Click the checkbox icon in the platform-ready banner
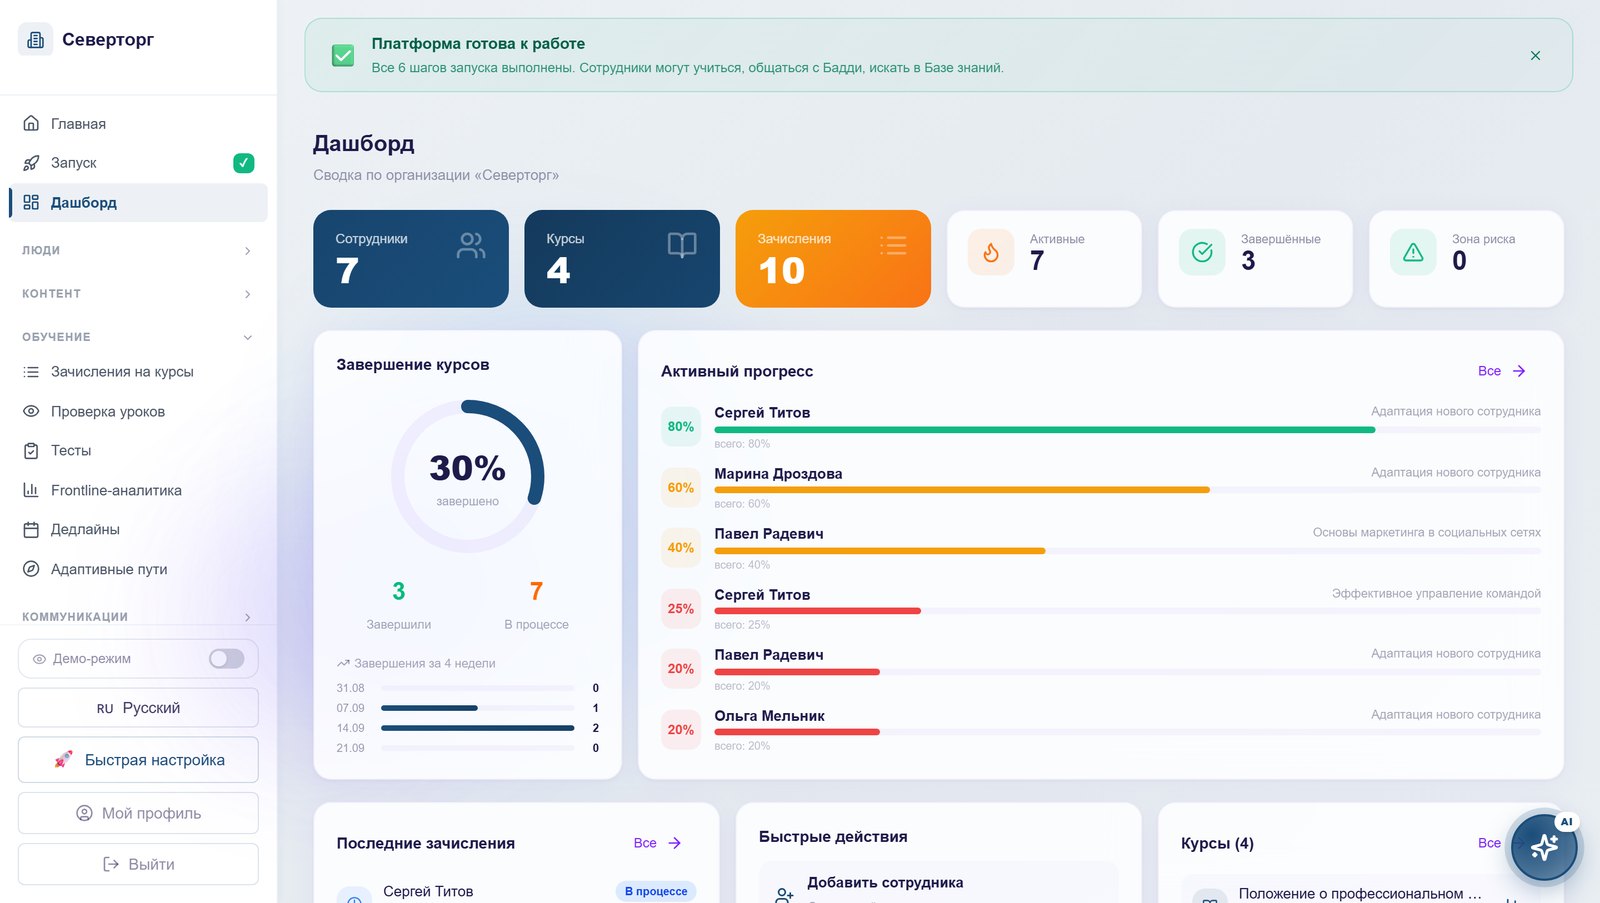This screenshot has height=903, width=1600. (x=343, y=55)
